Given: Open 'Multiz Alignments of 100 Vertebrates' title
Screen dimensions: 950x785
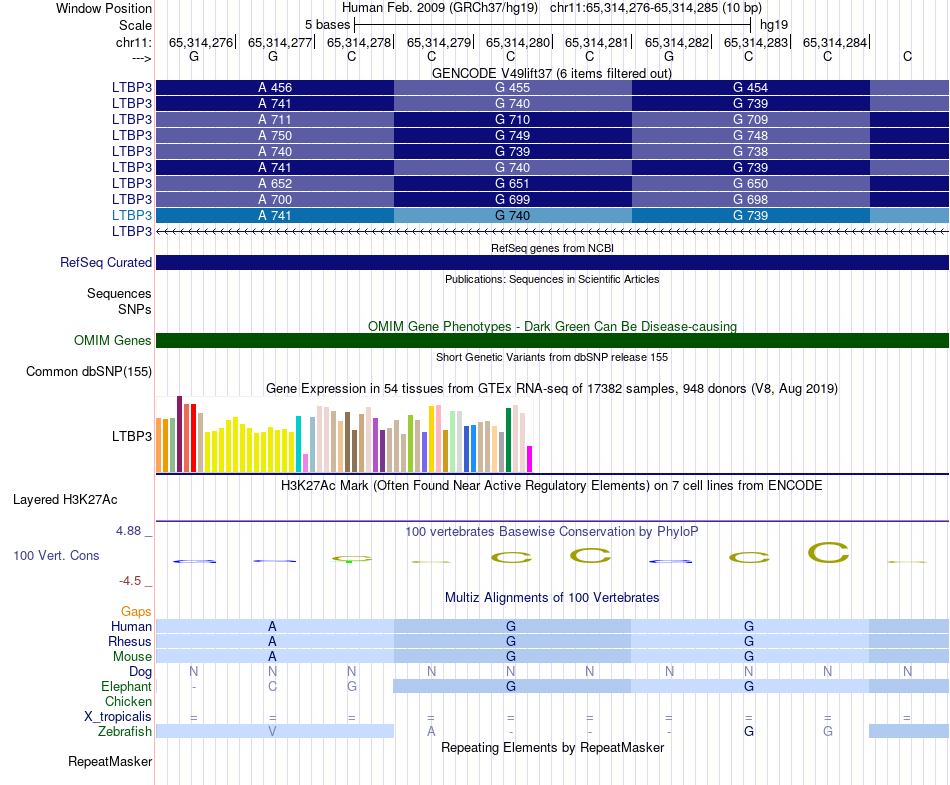Looking at the screenshot, I should pos(552,597).
